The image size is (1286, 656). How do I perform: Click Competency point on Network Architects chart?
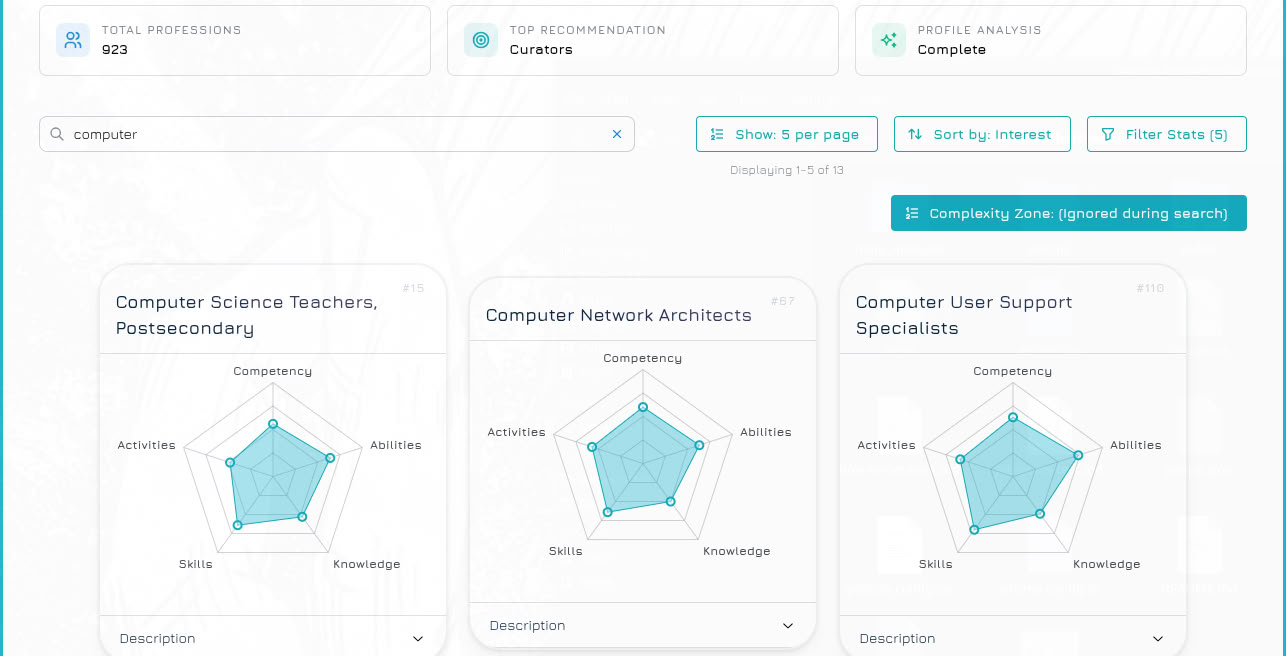[x=643, y=407]
